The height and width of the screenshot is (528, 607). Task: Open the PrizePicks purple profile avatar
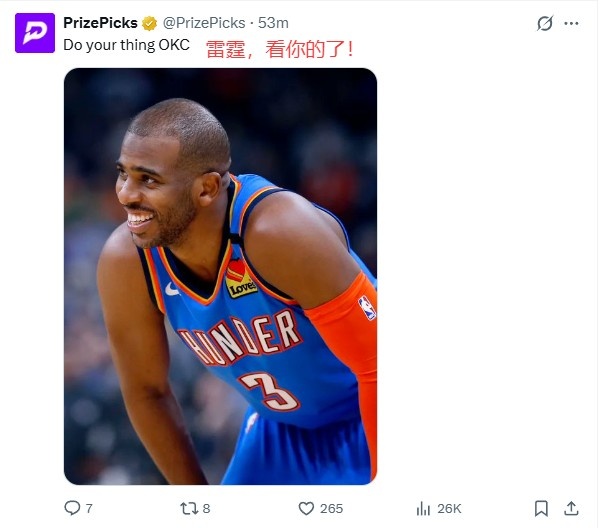tap(35, 33)
